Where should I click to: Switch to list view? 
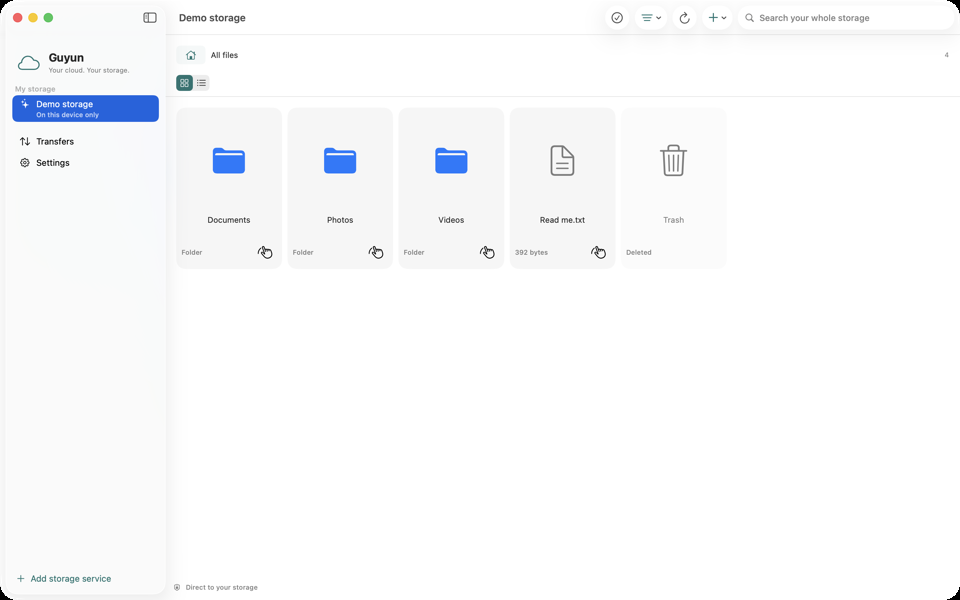(x=201, y=83)
